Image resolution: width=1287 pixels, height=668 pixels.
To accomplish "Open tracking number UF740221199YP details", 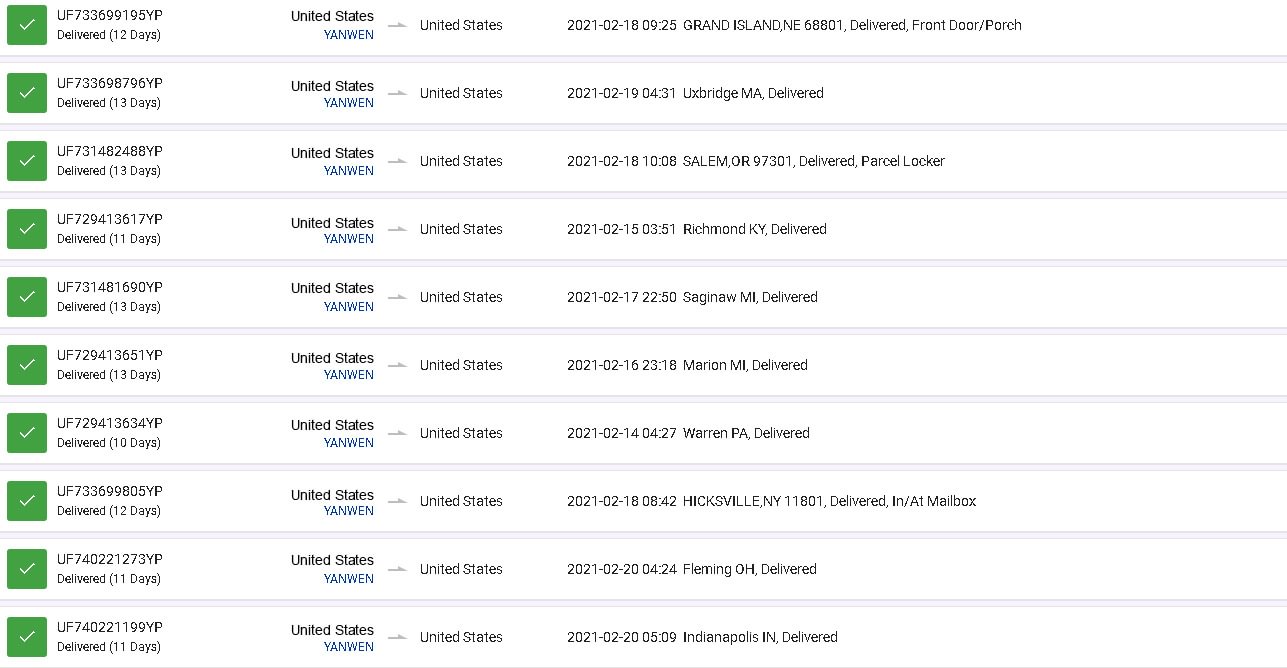I will (x=109, y=627).
